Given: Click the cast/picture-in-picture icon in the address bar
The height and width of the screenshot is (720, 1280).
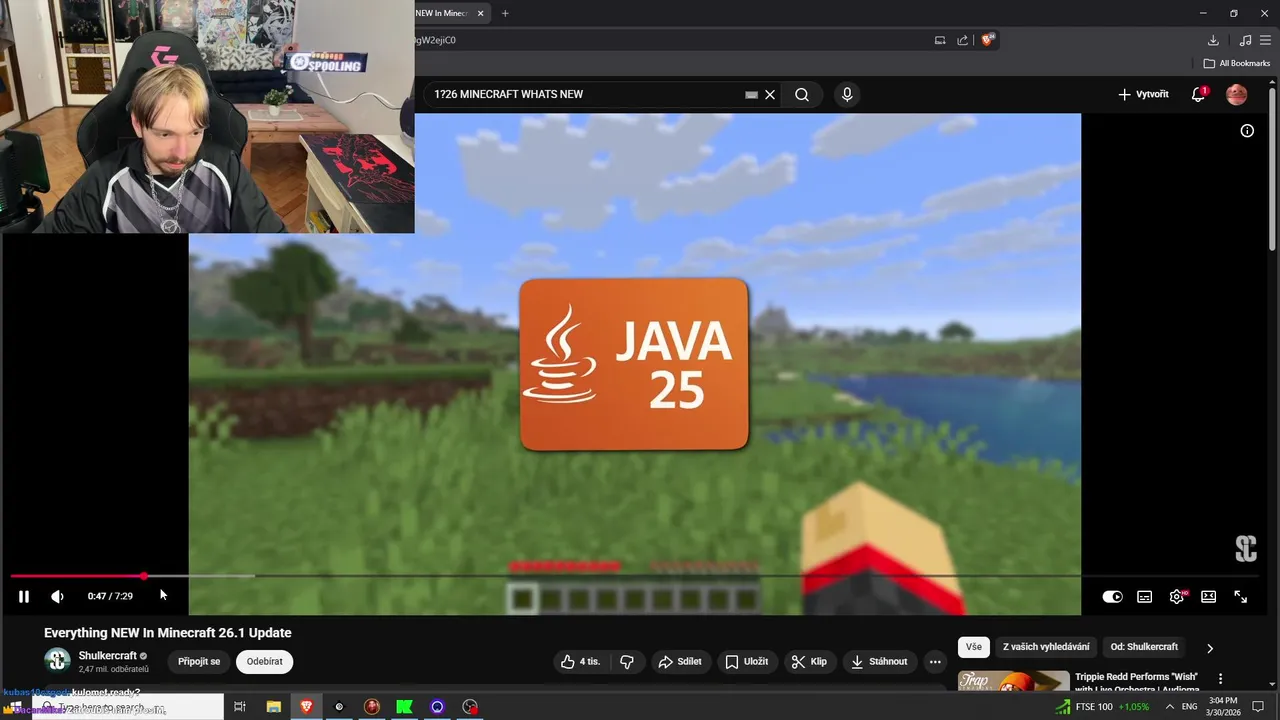Looking at the screenshot, I should tap(939, 40).
